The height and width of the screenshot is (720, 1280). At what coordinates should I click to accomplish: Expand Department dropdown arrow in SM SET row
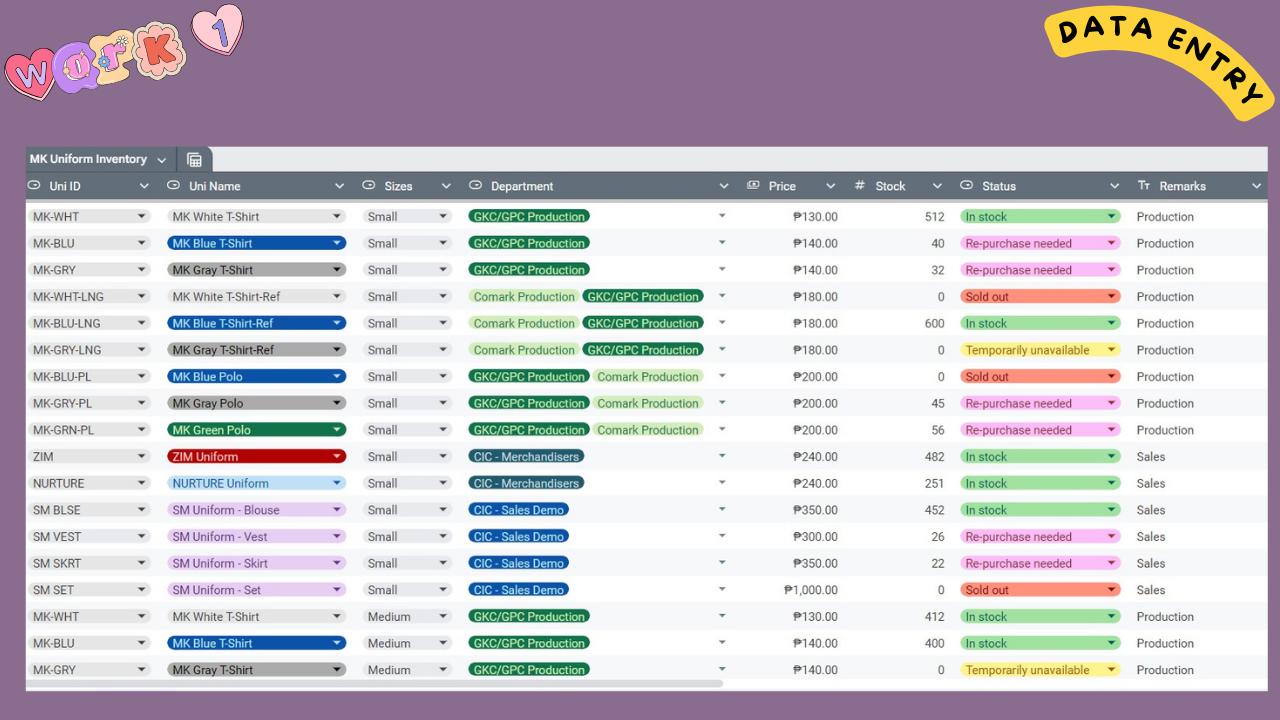click(x=722, y=590)
